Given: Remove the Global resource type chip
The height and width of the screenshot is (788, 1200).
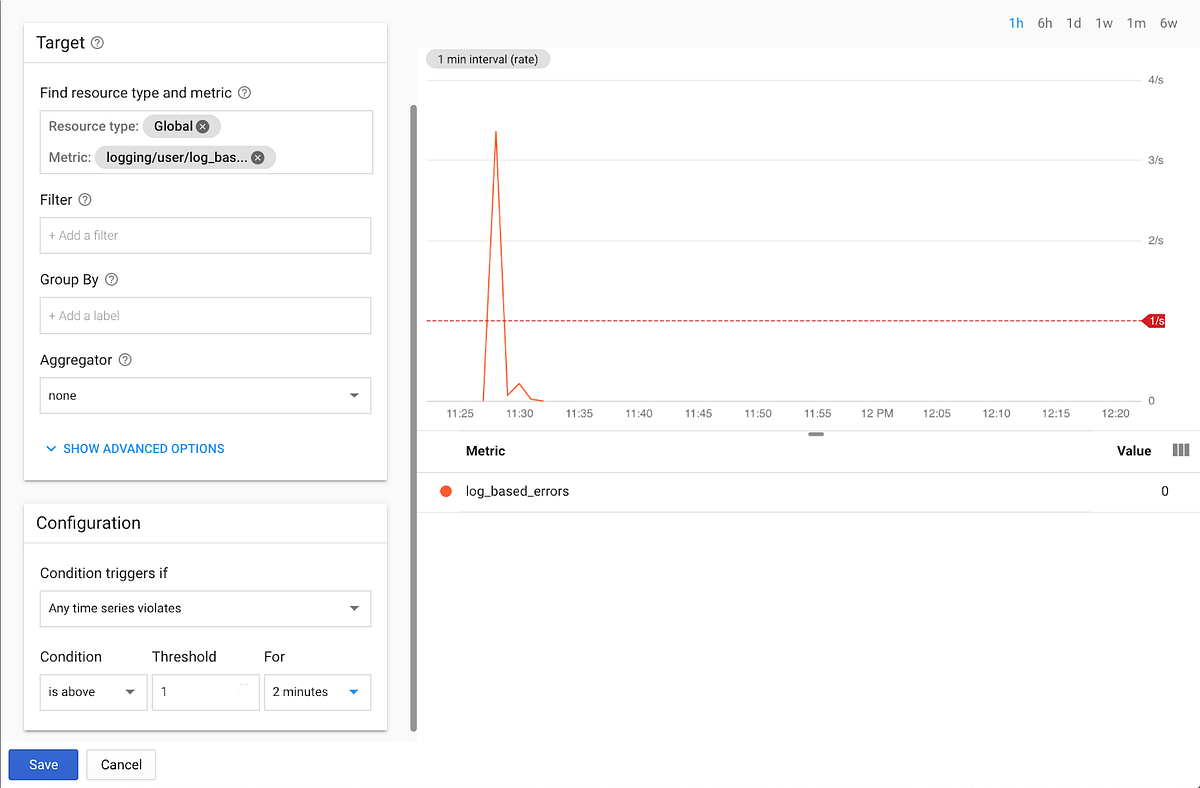Looking at the screenshot, I should tap(203, 126).
